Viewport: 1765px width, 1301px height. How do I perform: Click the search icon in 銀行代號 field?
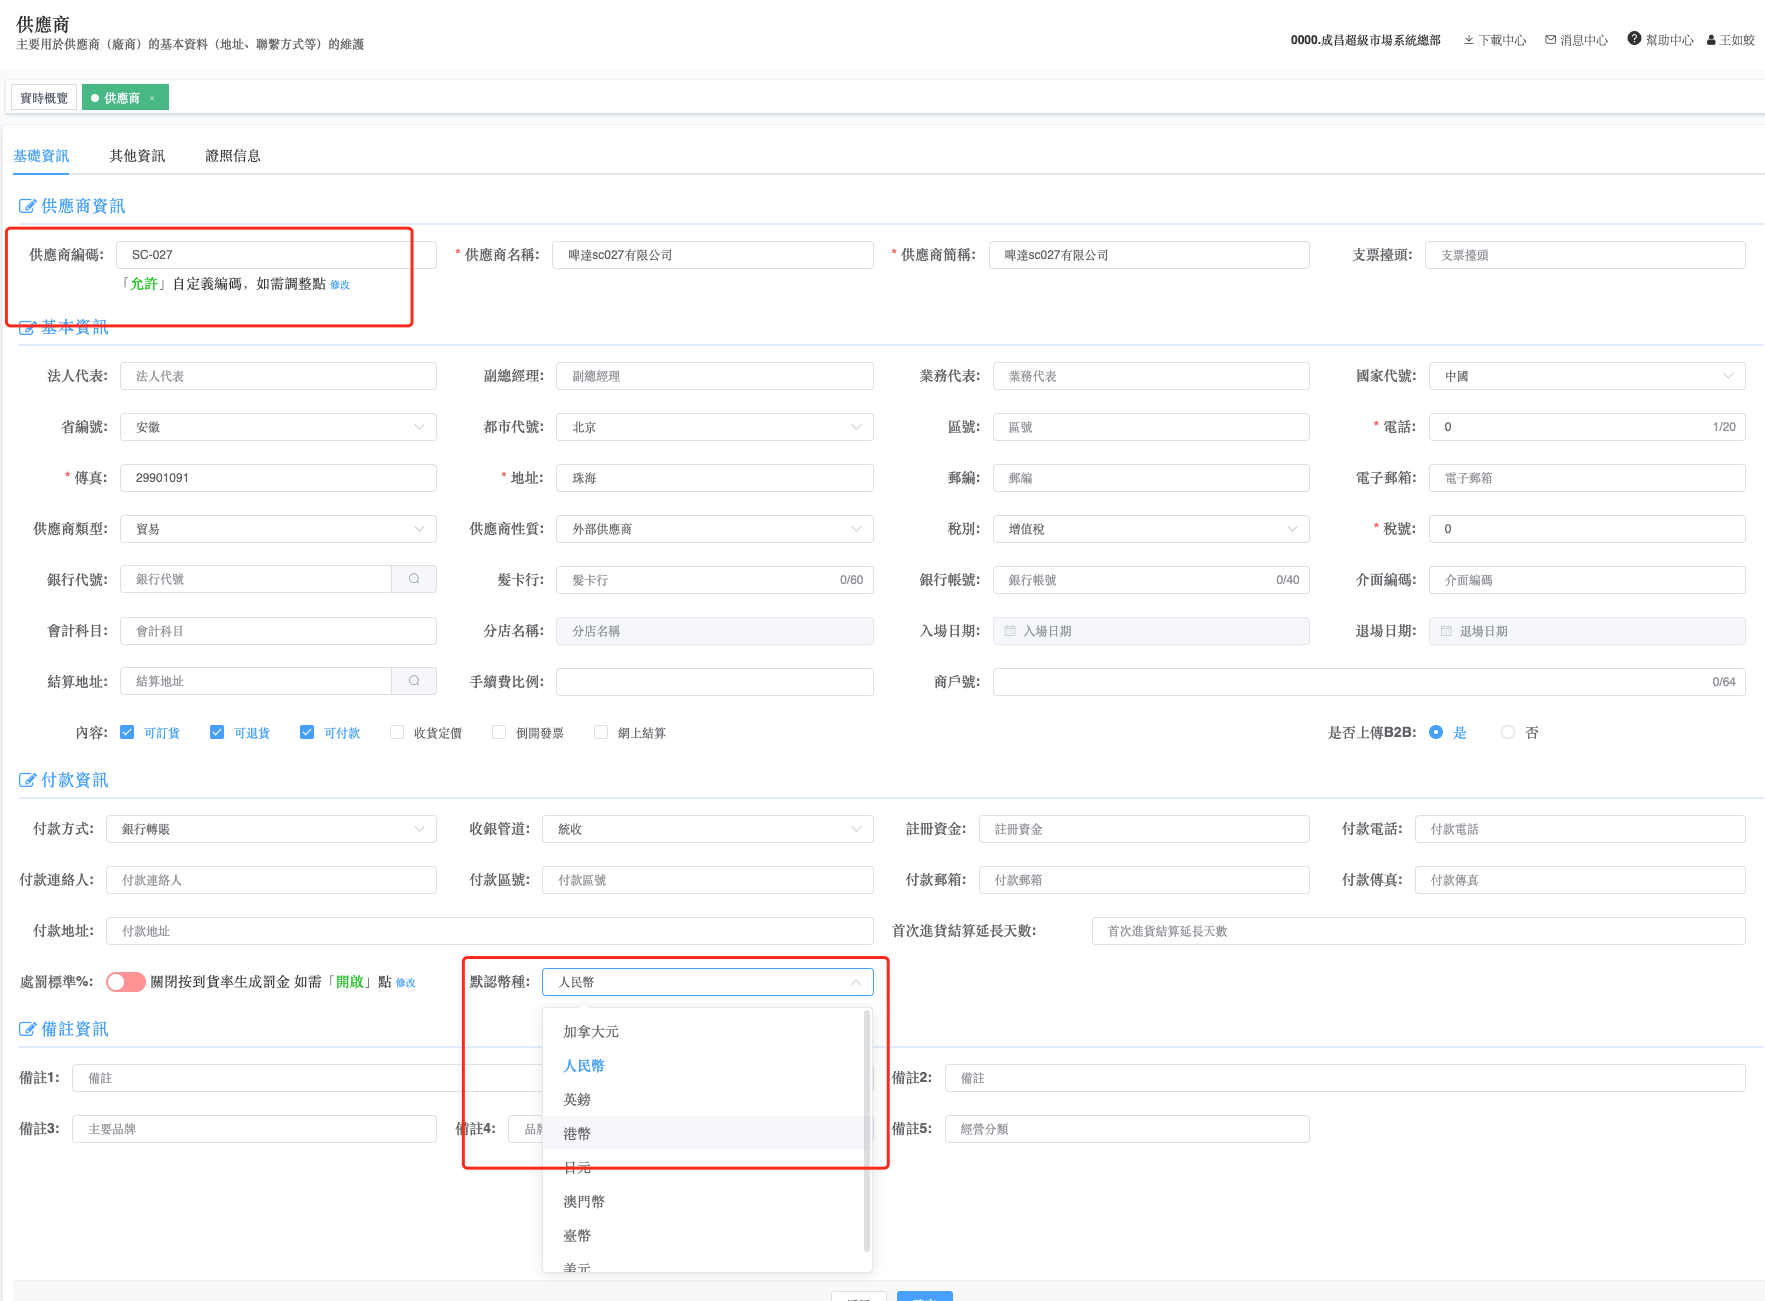414,579
